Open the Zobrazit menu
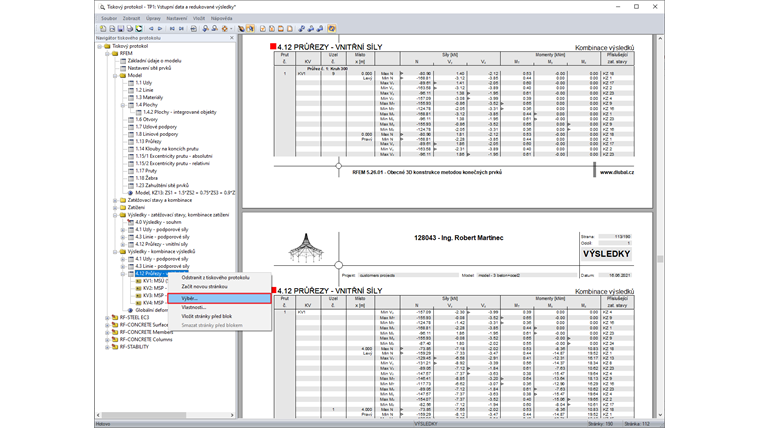Screen dimensions: 760x428 131,18
